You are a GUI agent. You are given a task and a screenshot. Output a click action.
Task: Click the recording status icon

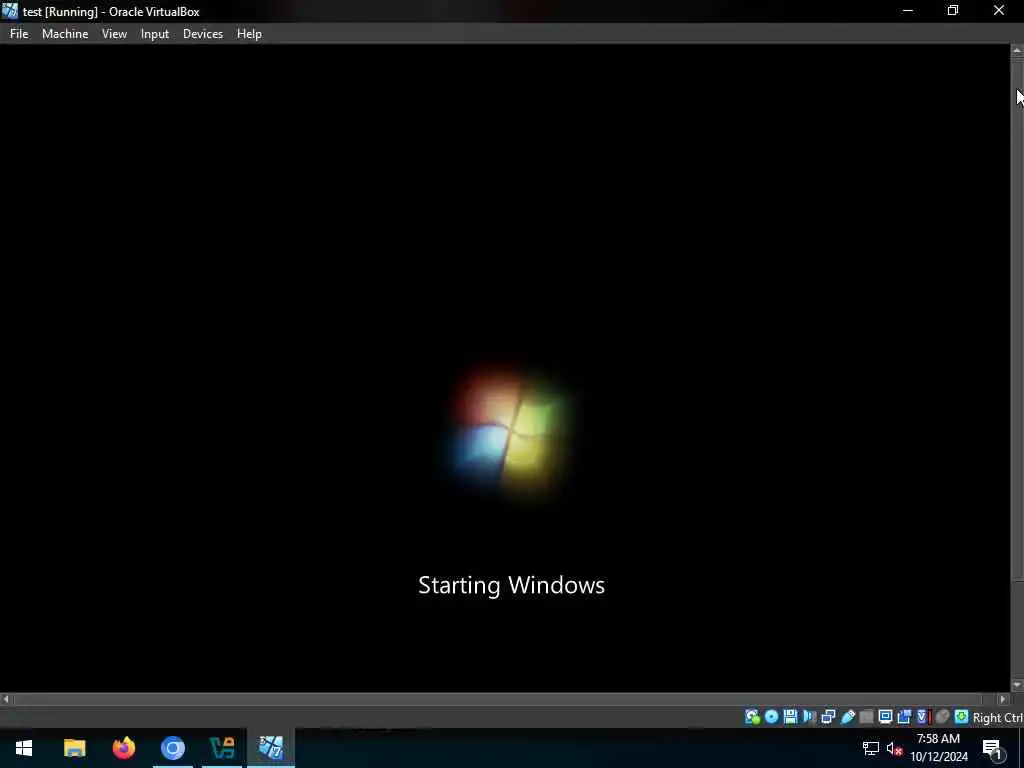904,717
